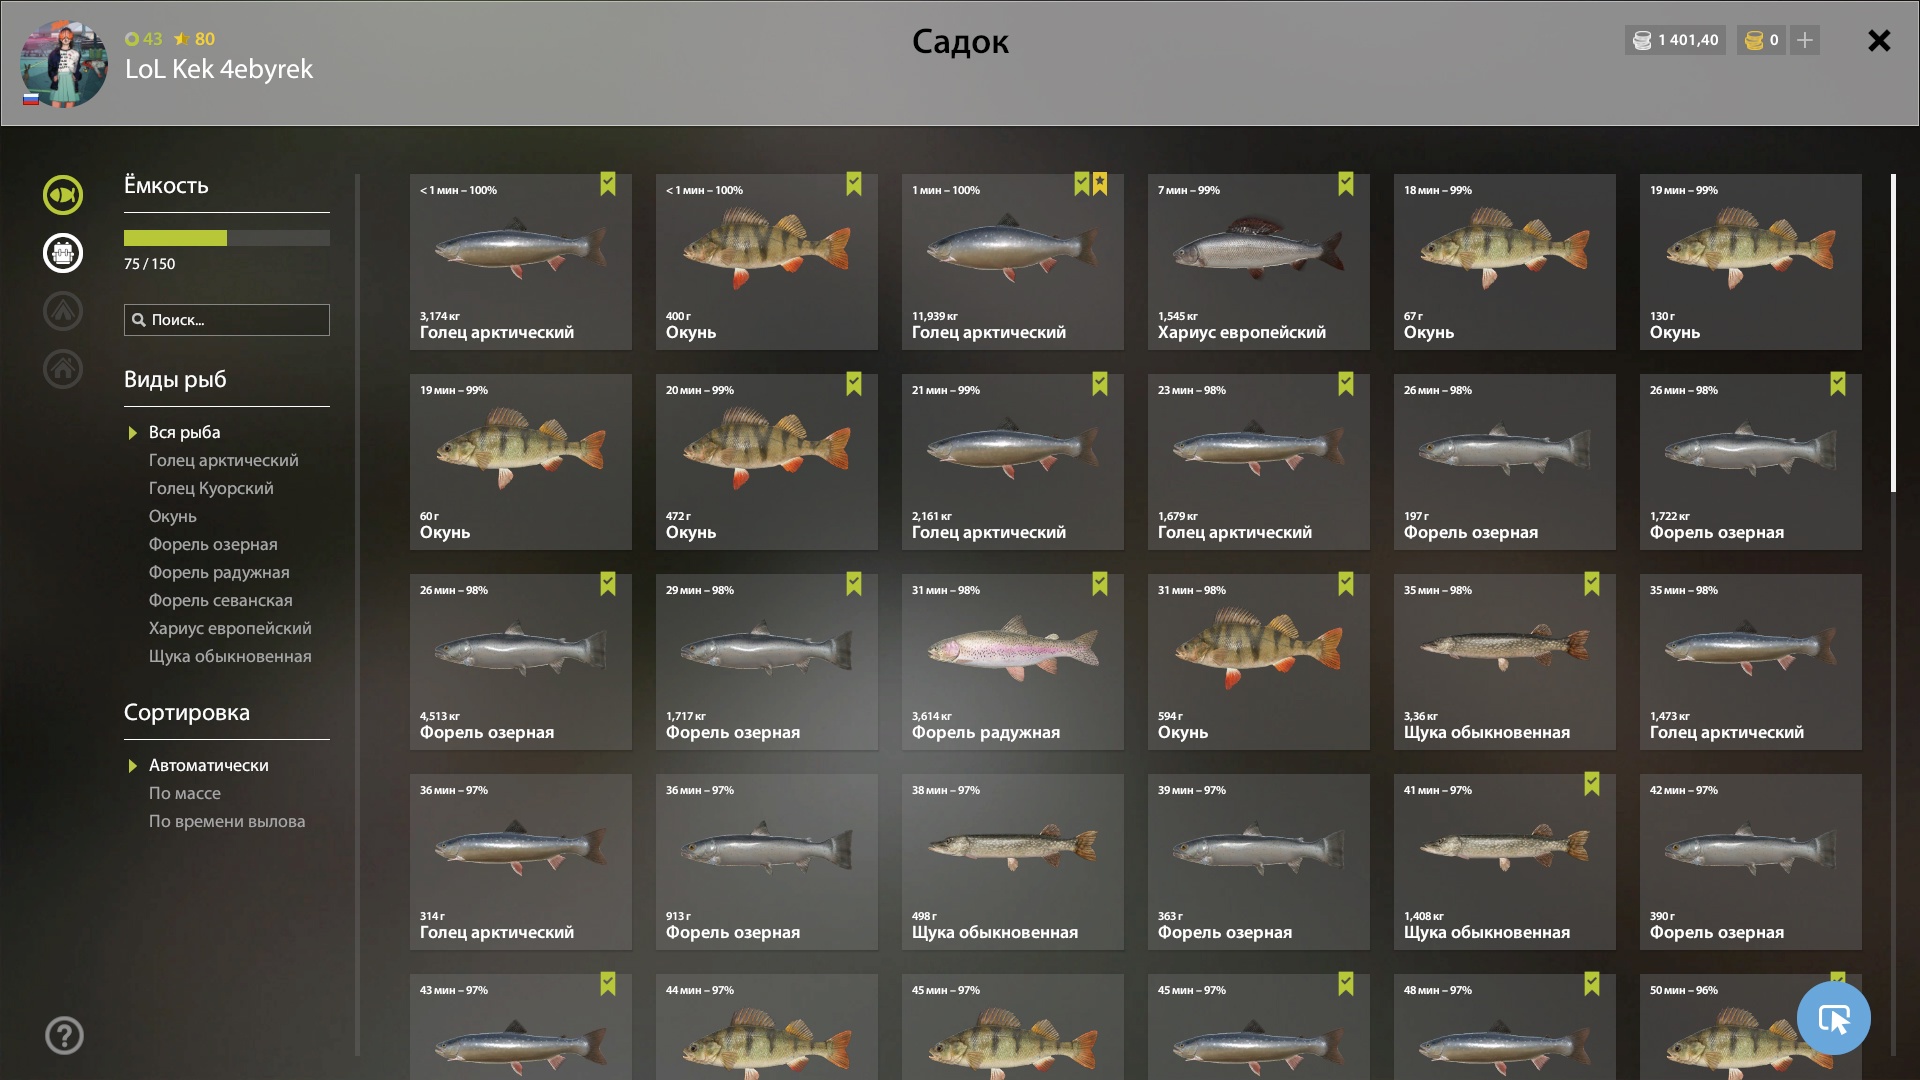Image resolution: width=1920 pixels, height=1080 pixels.
Task: Sort fish По массе
Action: (185, 793)
